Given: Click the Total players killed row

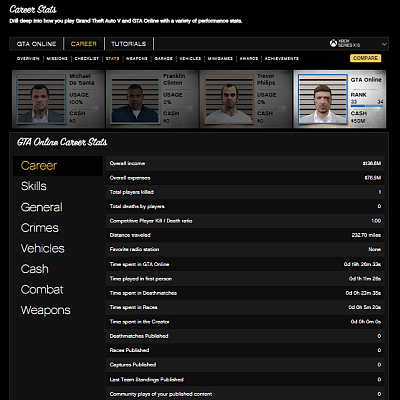Looking at the screenshot, I should pyautogui.click(x=245, y=192).
